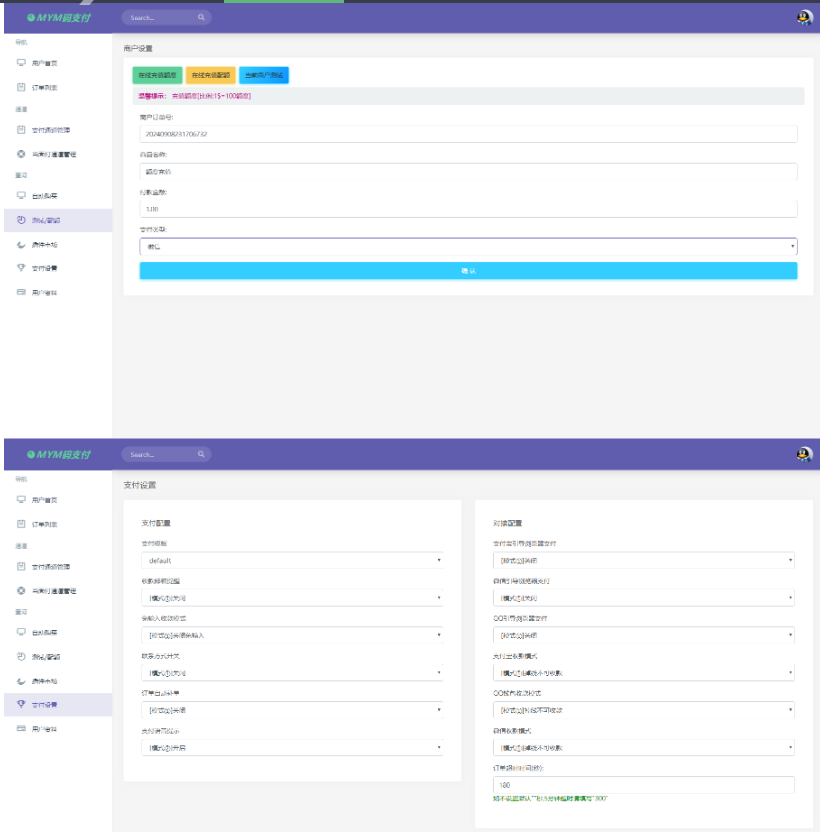Click the green MYM码支付 logo on the 支付设置 page
Image resolution: width=820 pixels, height=832 pixels.
point(59,454)
